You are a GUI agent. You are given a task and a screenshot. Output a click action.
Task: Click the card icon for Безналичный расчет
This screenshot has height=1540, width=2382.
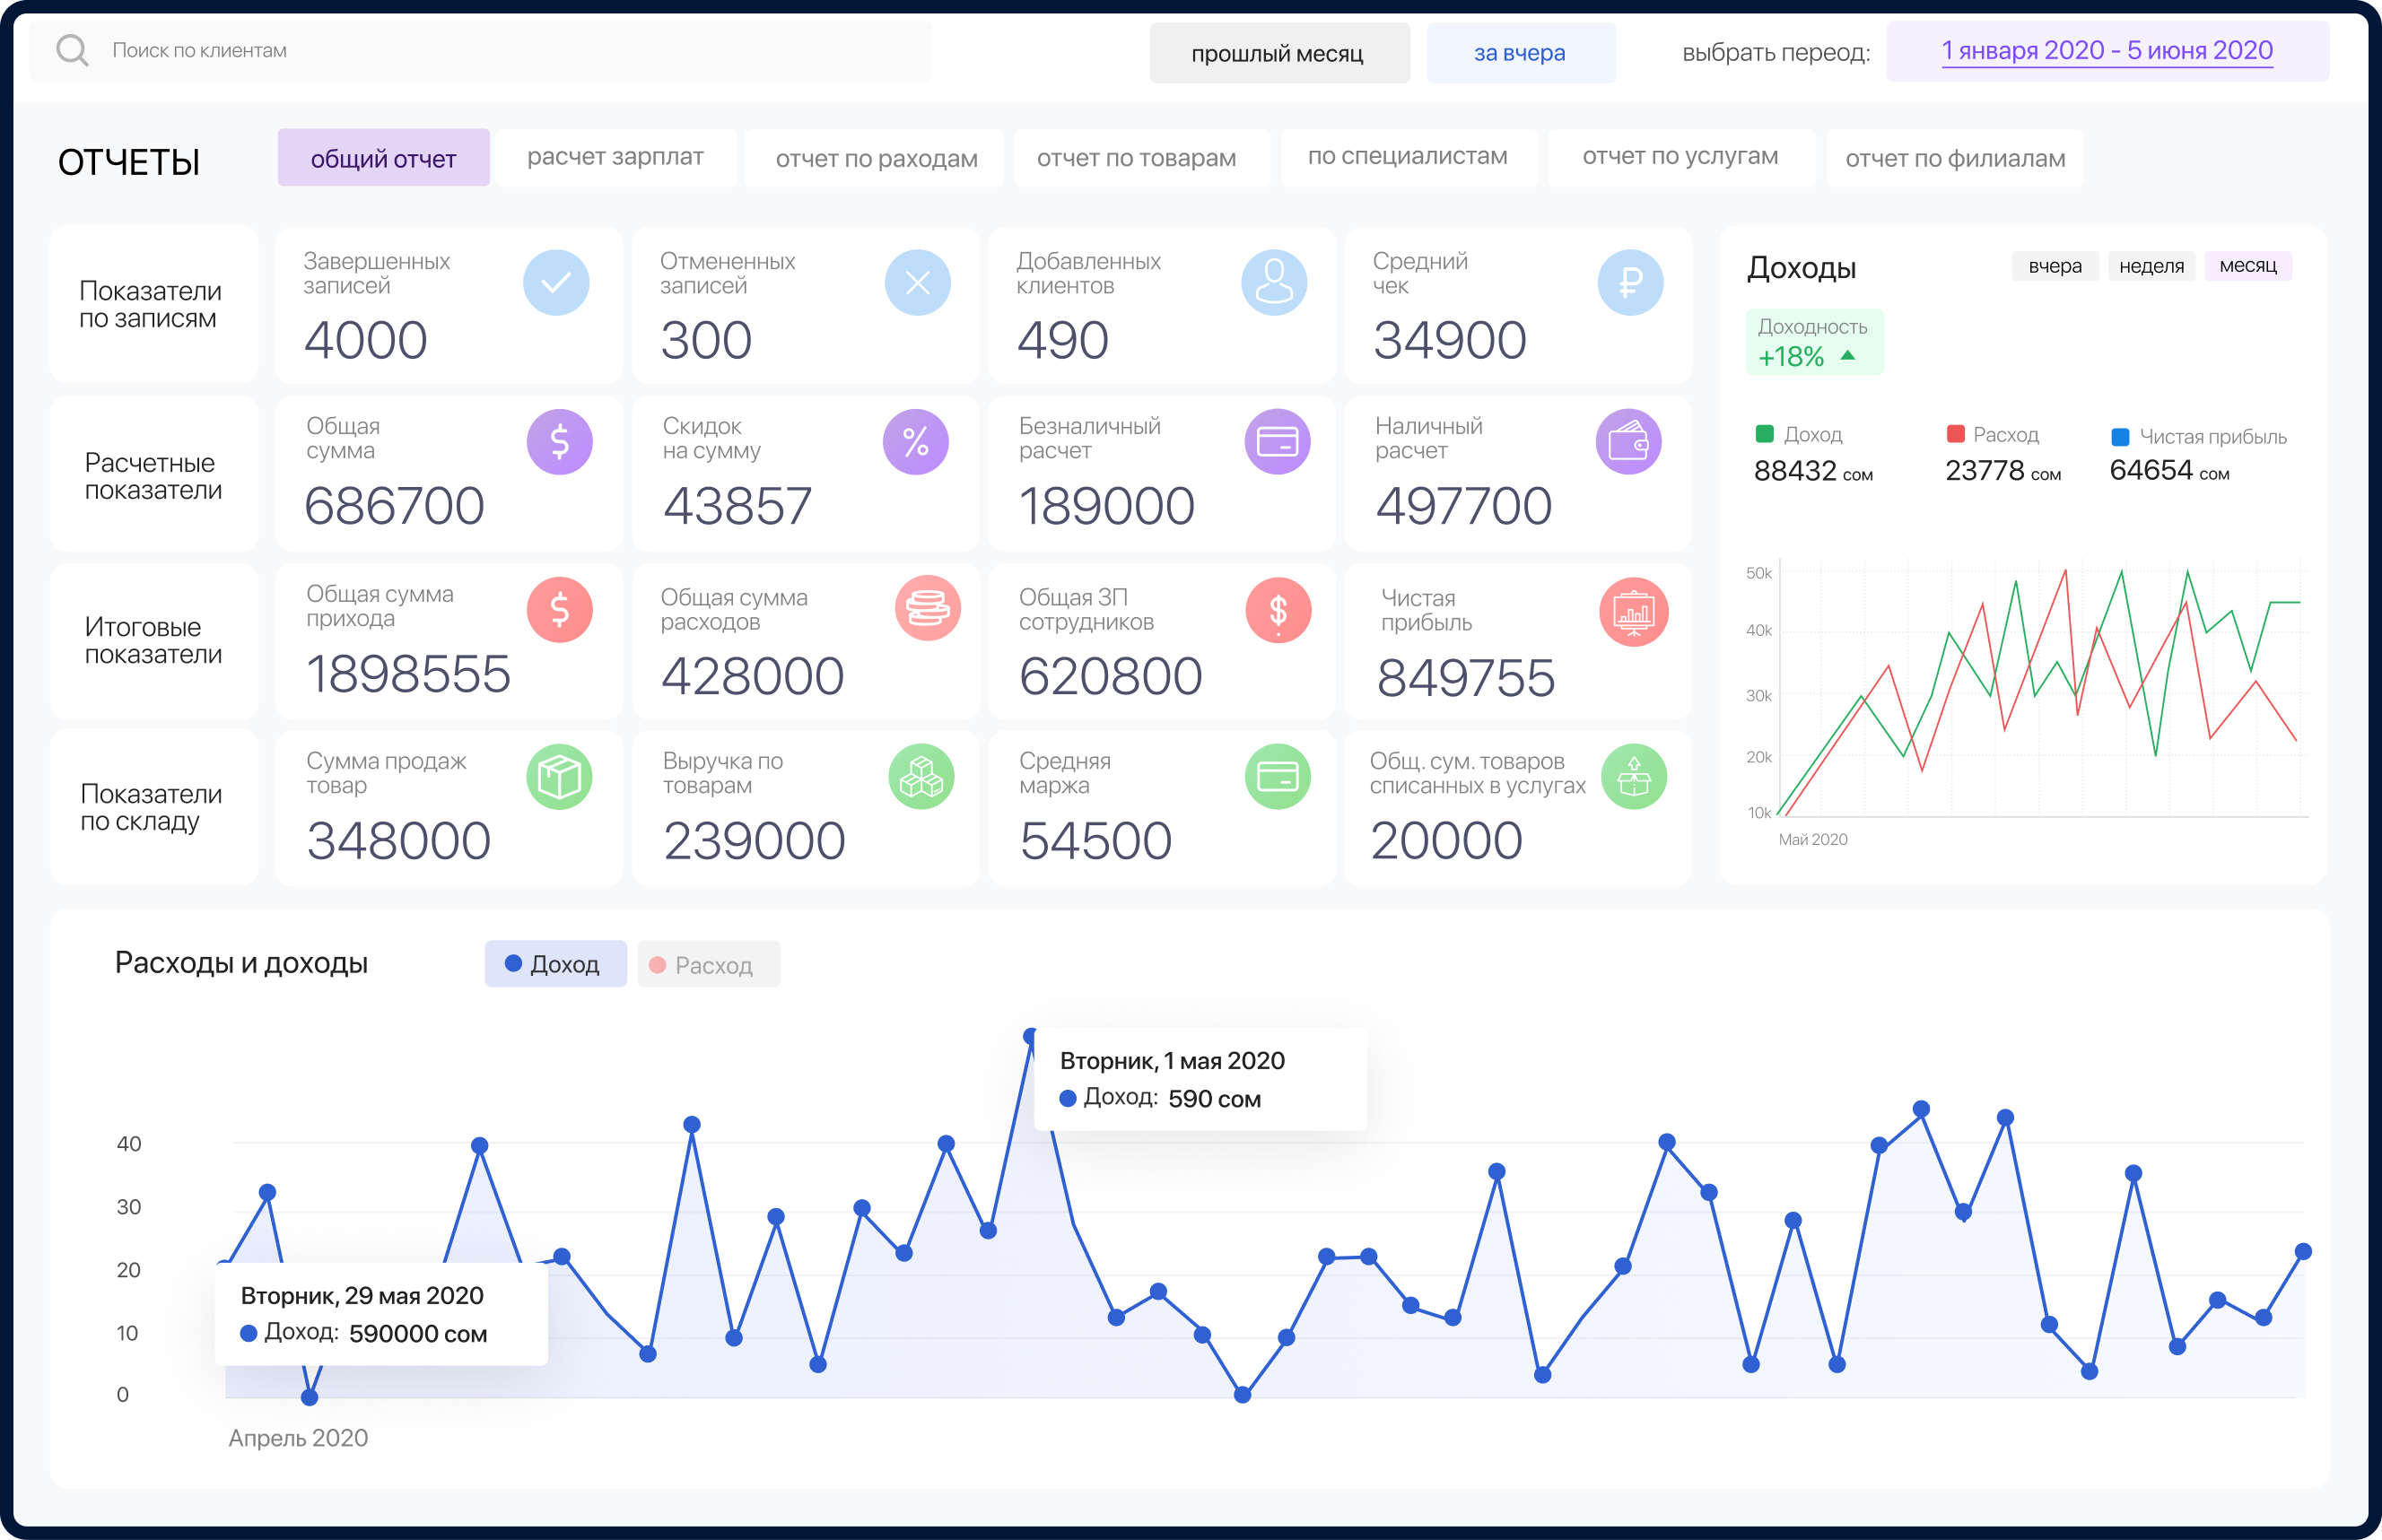(1277, 442)
